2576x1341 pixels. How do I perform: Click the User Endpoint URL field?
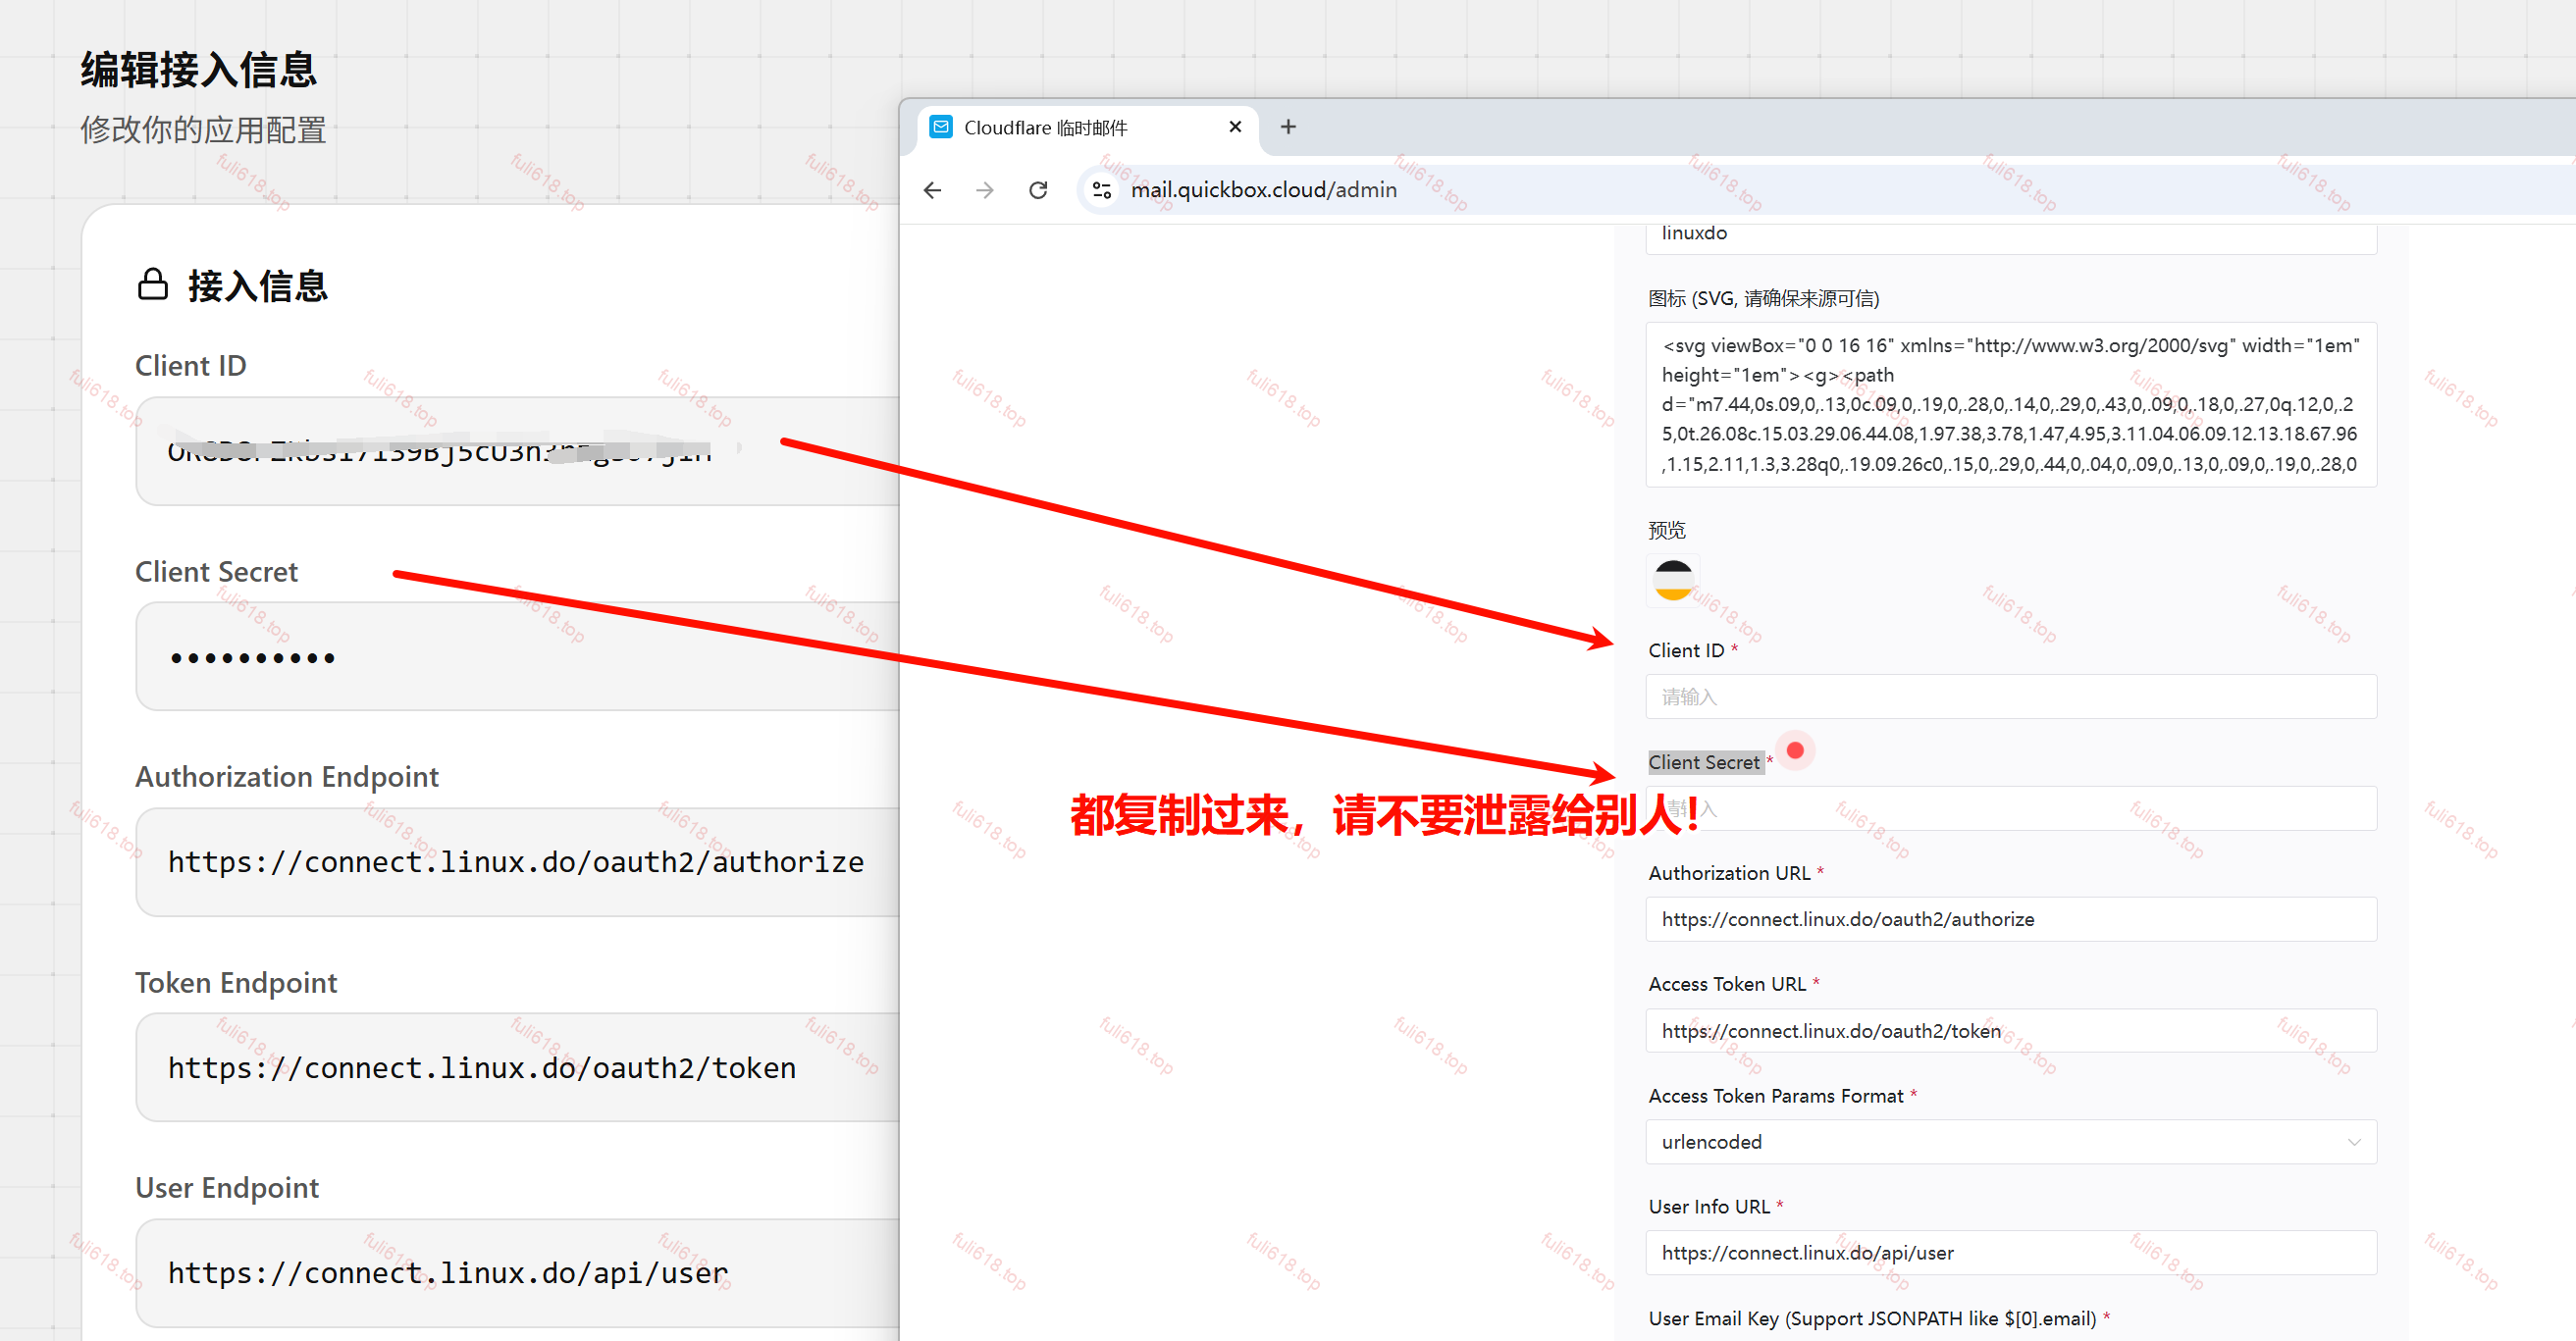518,1272
